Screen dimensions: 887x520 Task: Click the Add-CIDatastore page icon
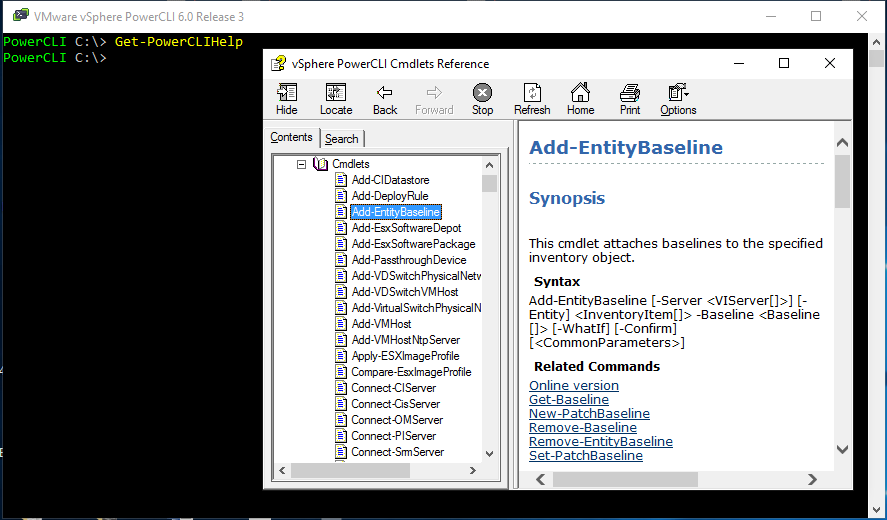341,180
